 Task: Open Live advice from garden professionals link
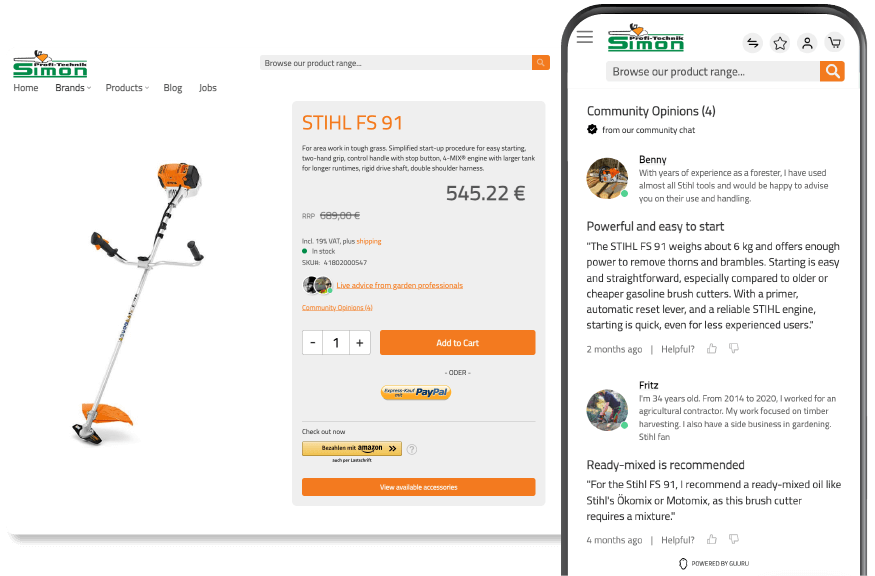[x=400, y=285]
